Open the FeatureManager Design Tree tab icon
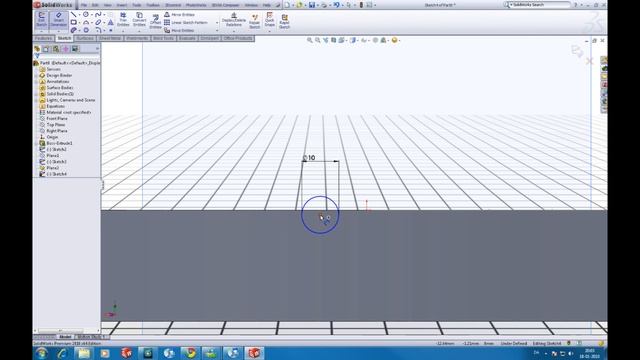The image size is (640, 360). (37, 49)
